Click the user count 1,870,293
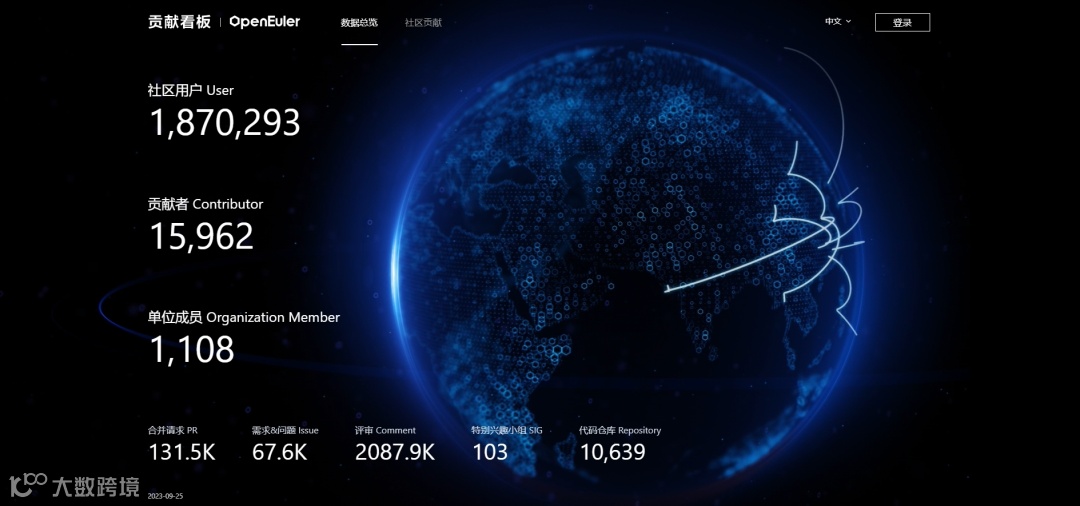Image resolution: width=1080 pixels, height=506 pixels. point(225,123)
